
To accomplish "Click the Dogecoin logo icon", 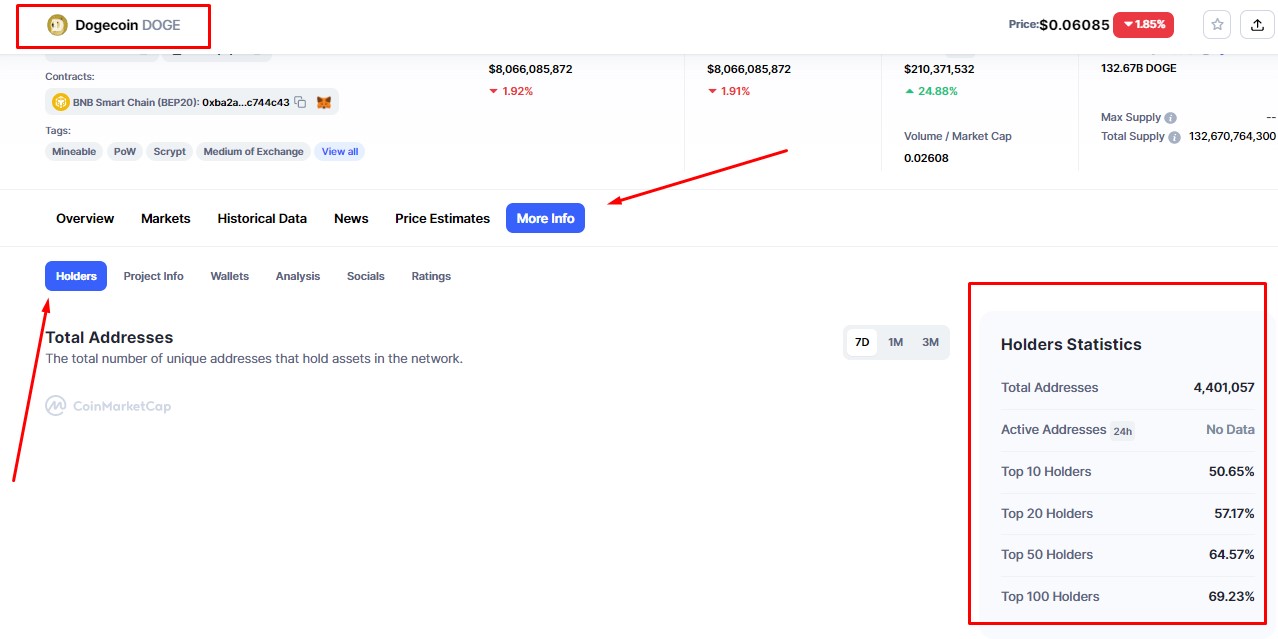I will pos(58,25).
